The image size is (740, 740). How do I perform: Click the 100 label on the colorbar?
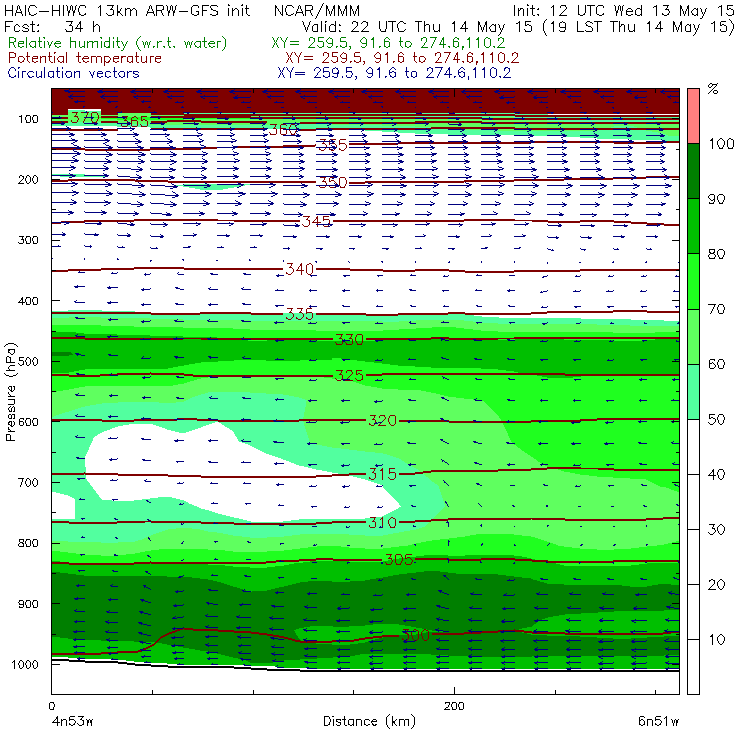721,143
